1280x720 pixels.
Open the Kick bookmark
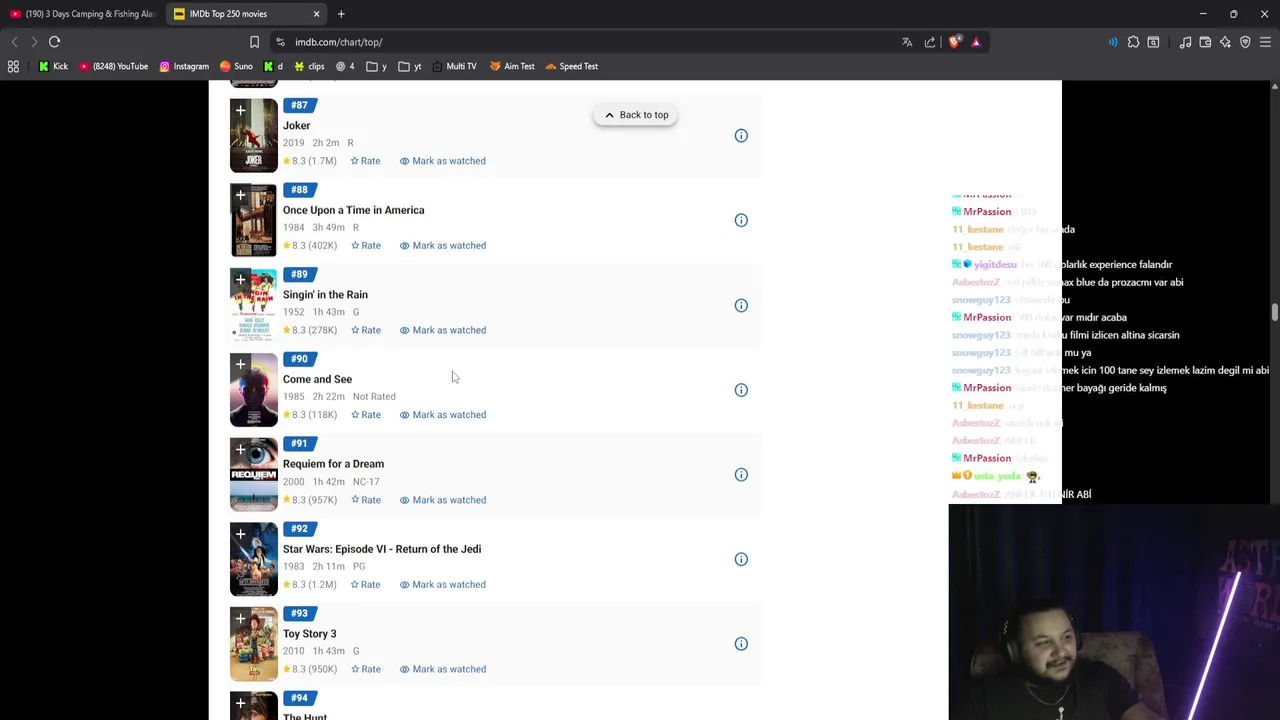pos(54,66)
